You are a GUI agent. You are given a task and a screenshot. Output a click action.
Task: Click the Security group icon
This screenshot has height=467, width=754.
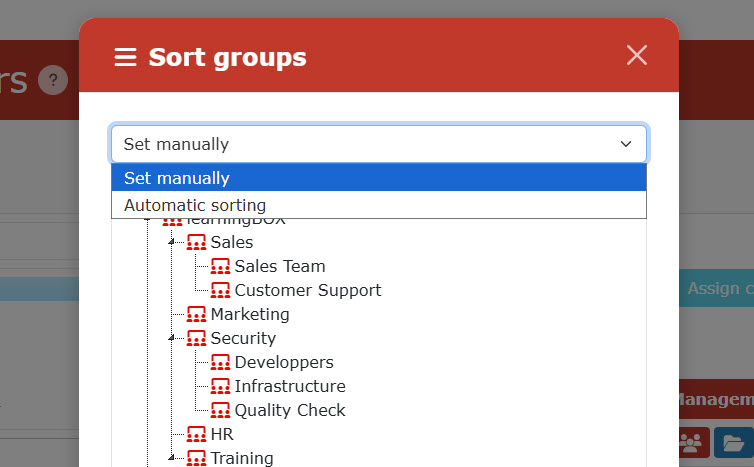[x=196, y=339]
